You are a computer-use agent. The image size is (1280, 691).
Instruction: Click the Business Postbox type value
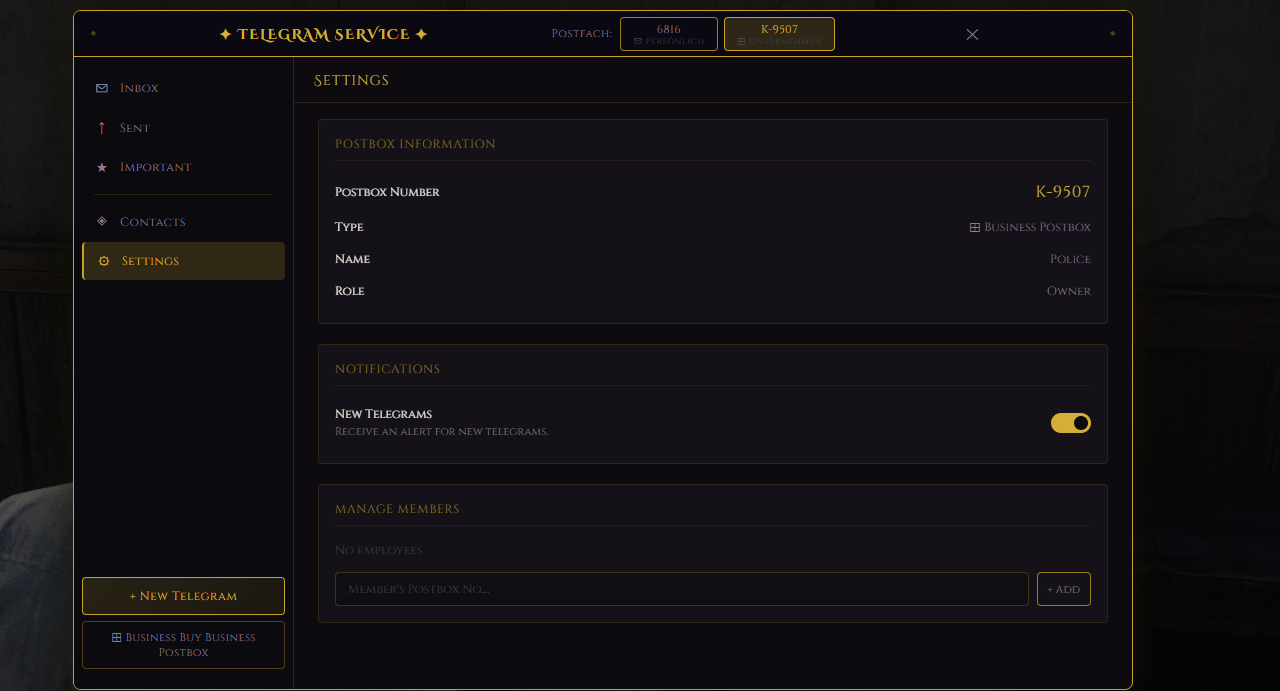click(x=1030, y=228)
